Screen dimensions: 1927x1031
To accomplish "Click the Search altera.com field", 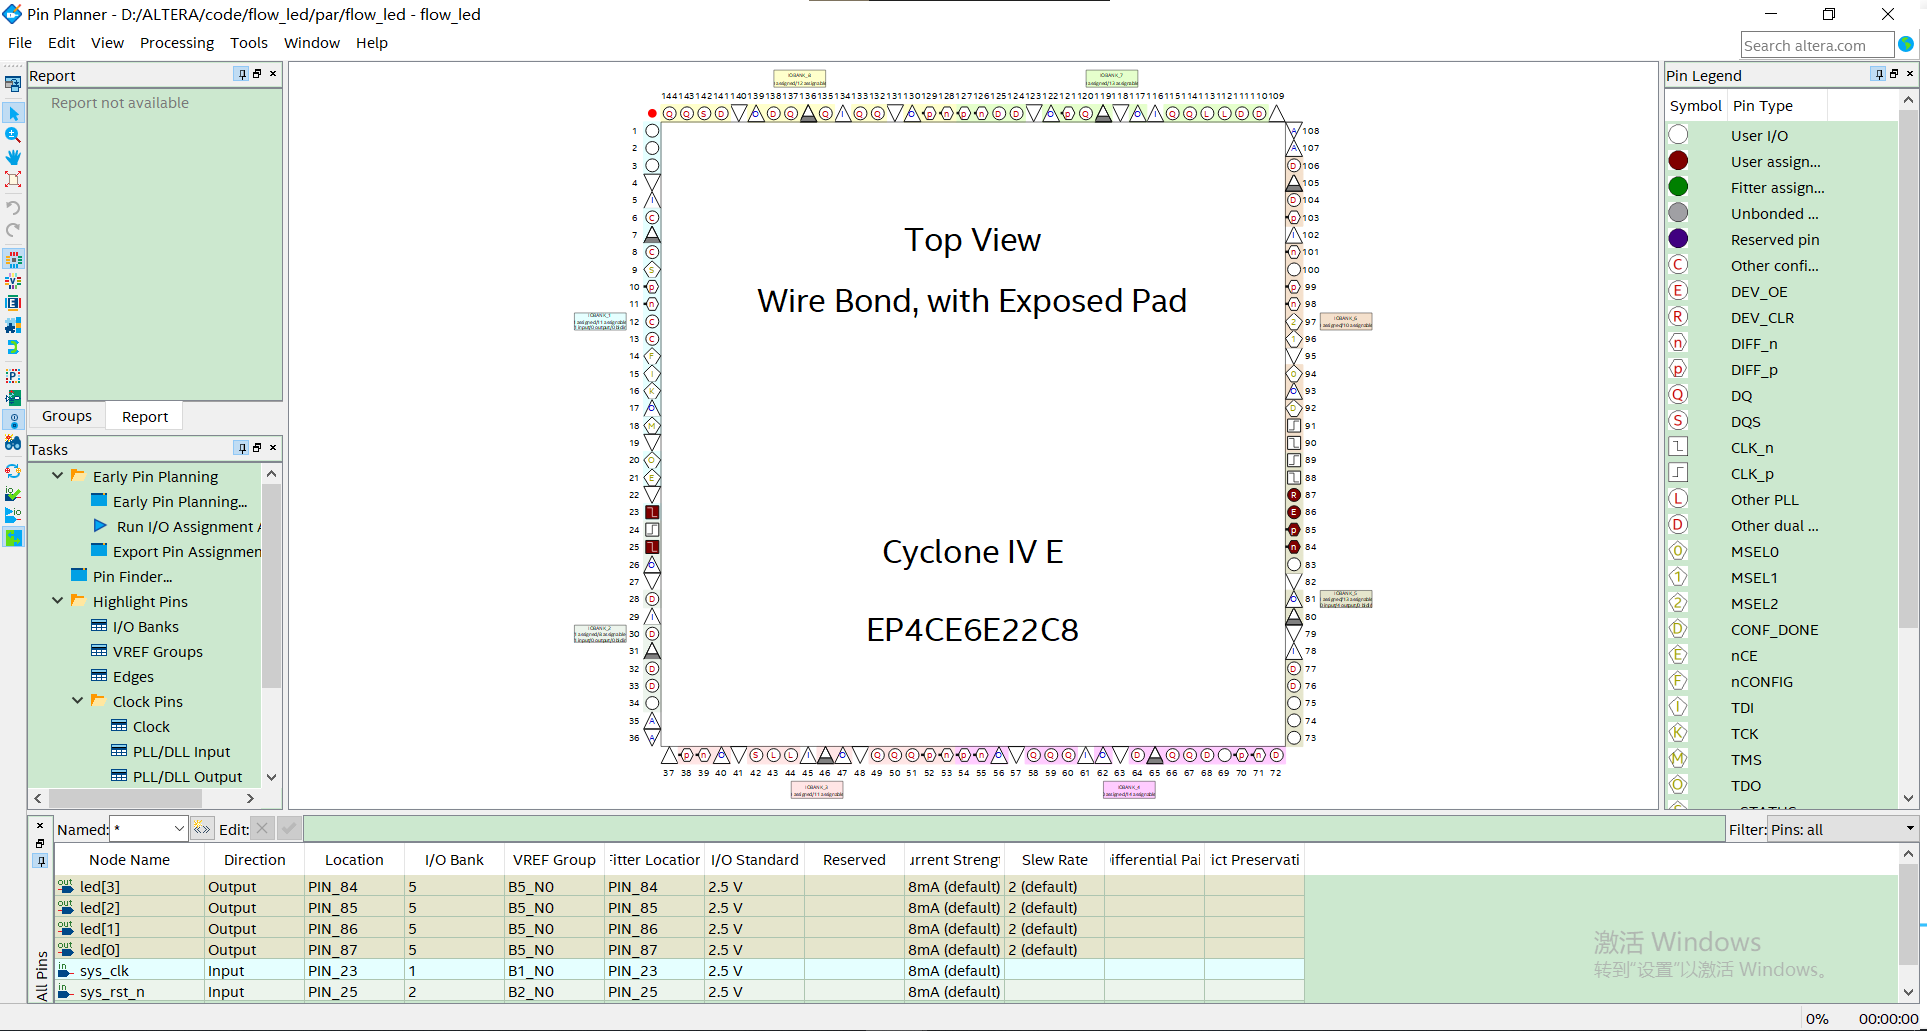I will [1817, 45].
